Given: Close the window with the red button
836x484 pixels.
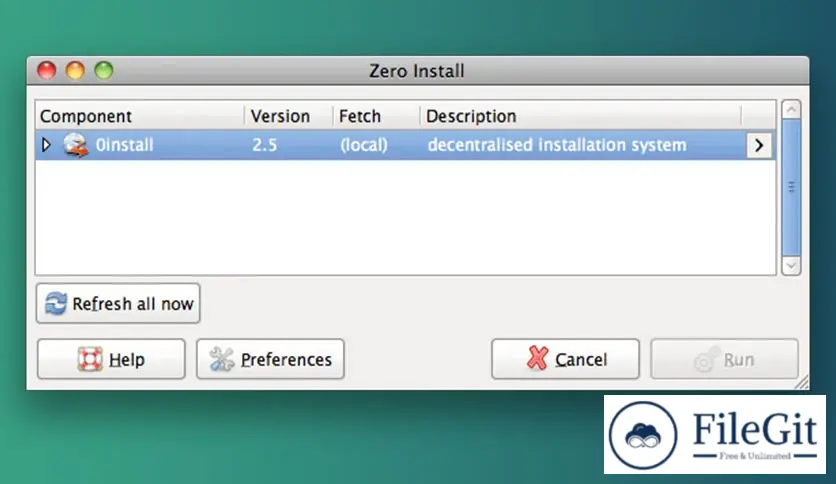Looking at the screenshot, I should click(47, 70).
